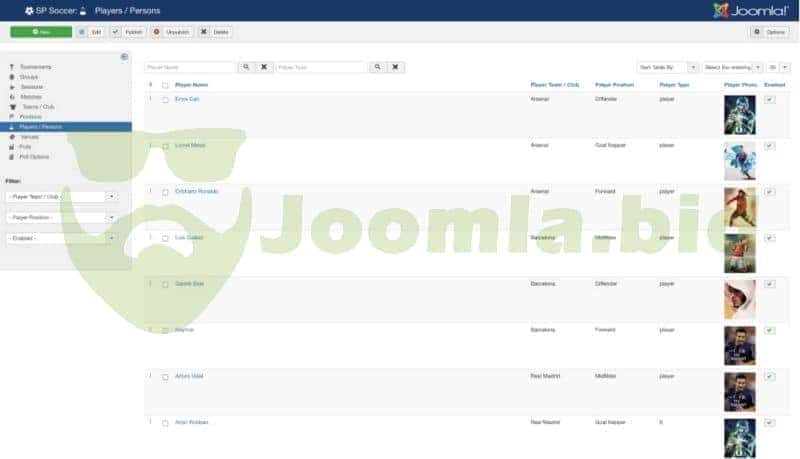Viewport: 800px width, 459px height.
Task: Toggle the Enabled status for Lionel Messi
Action: click(x=769, y=146)
